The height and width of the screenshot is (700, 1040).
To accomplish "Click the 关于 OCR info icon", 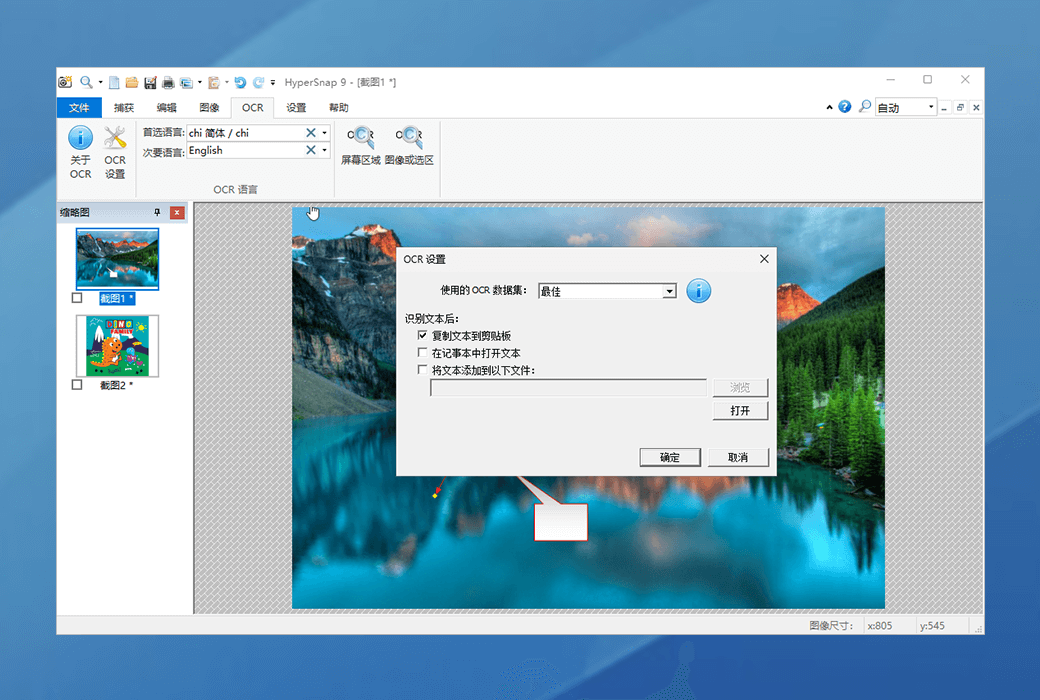I will (80, 139).
